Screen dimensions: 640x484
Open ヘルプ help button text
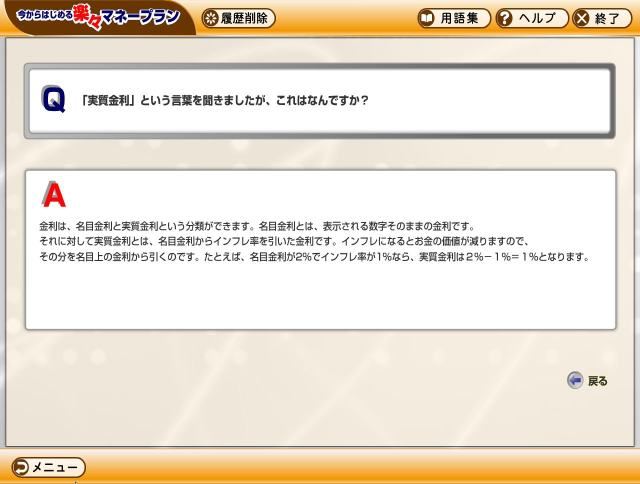537,18
